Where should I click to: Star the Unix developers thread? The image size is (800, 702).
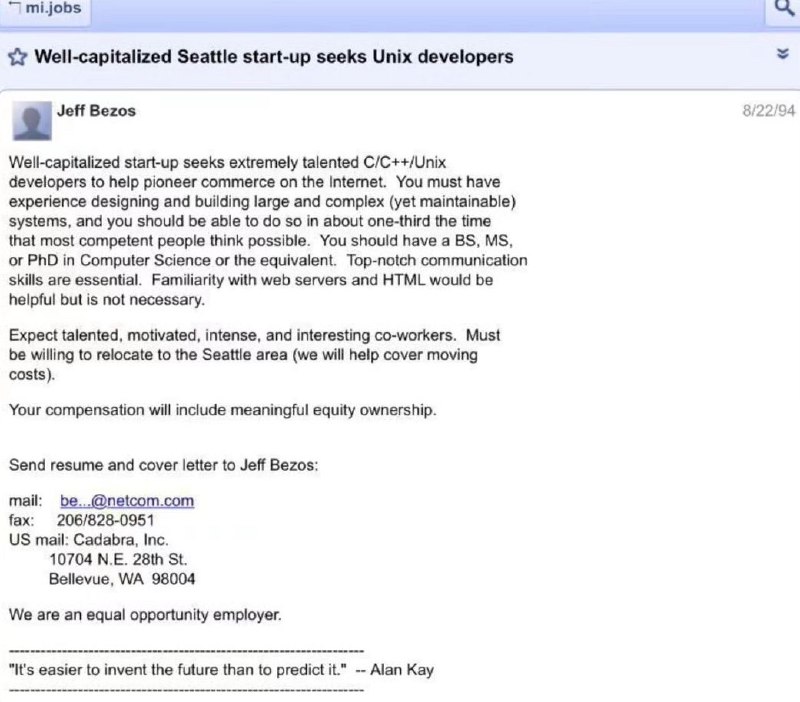[x=17, y=57]
